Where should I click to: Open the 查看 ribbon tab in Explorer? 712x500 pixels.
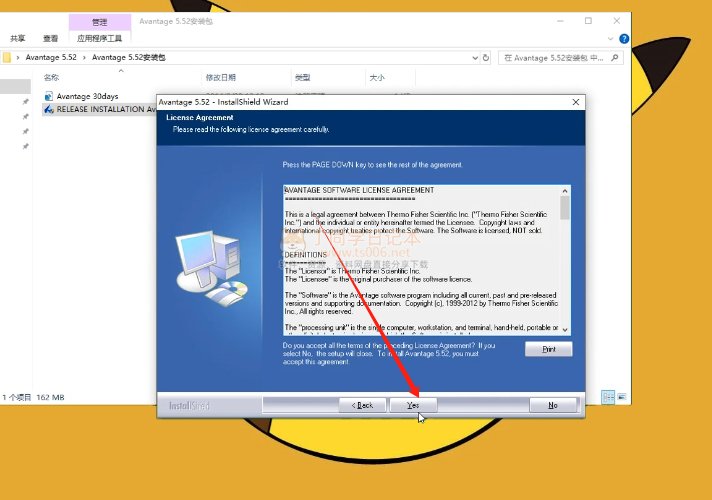[x=50, y=39]
